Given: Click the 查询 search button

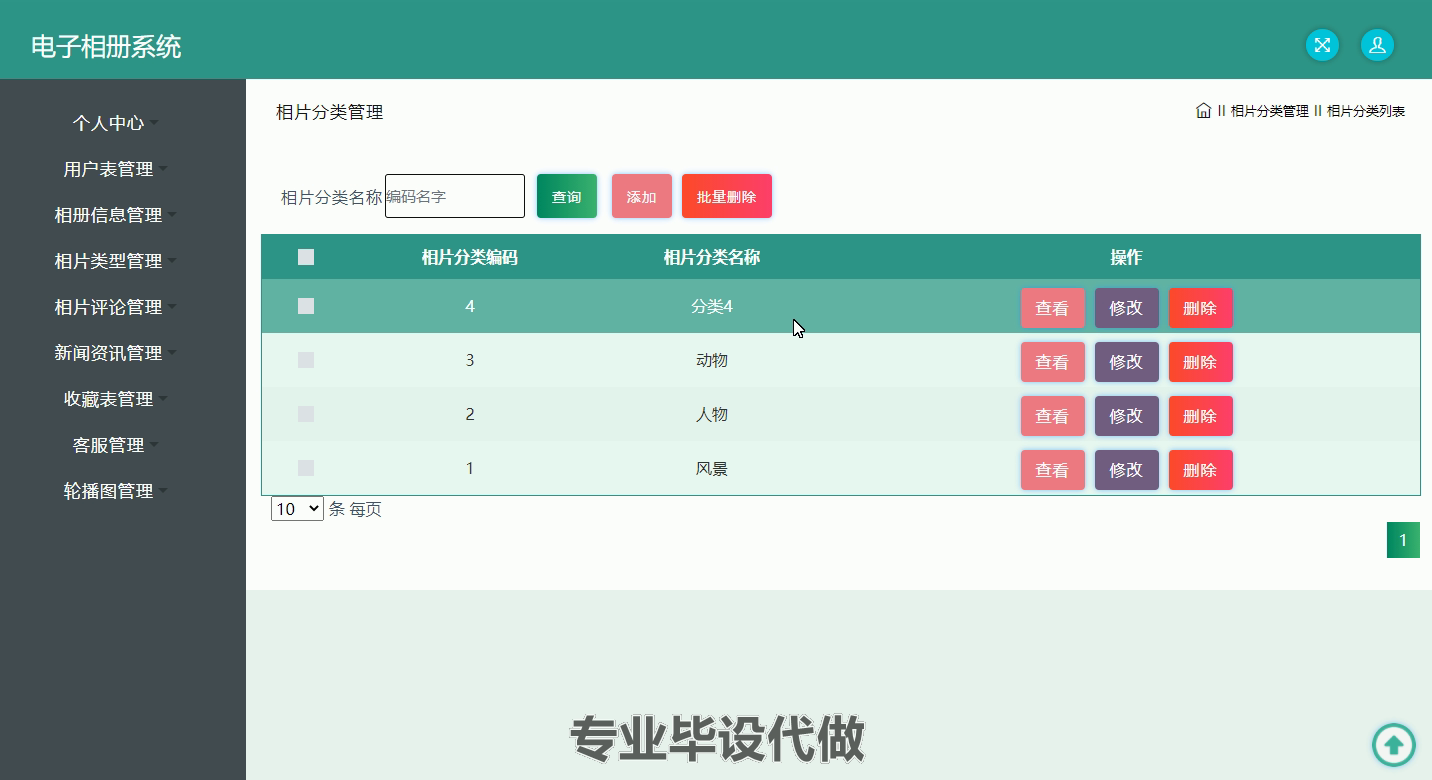Looking at the screenshot, I should tap(567, 196).
